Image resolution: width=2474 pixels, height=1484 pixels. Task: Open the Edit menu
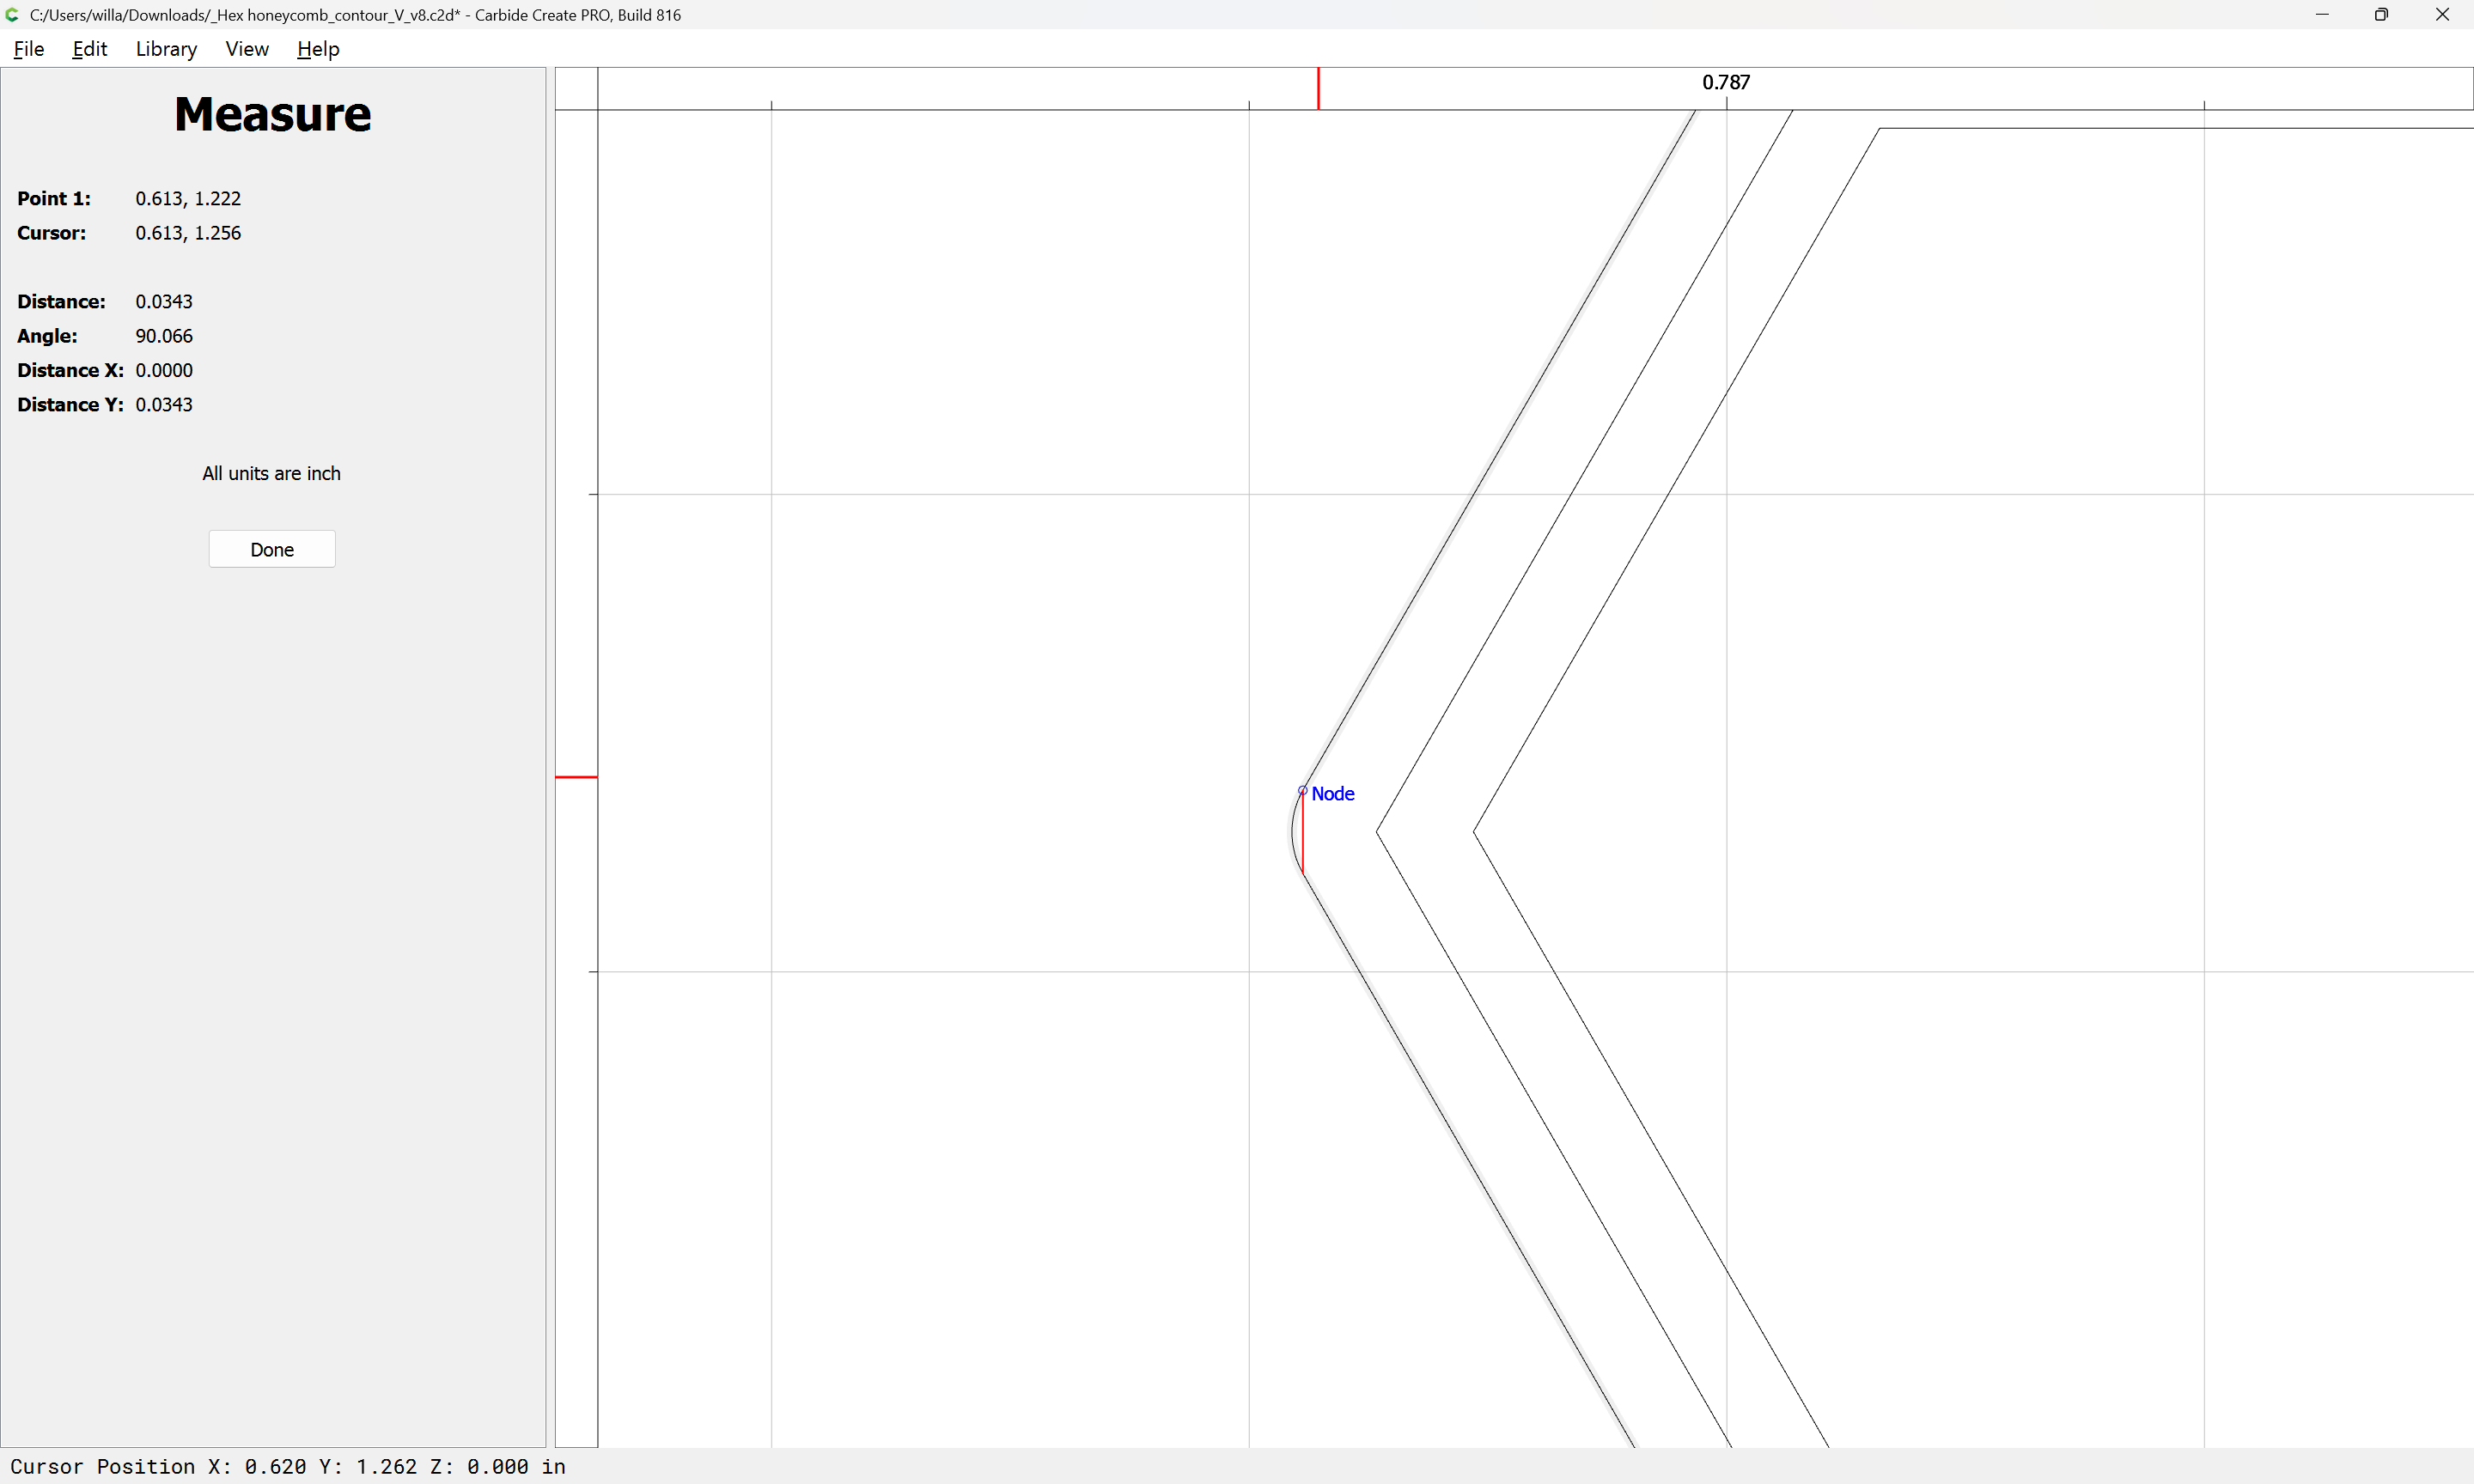[x=90, y=49]
